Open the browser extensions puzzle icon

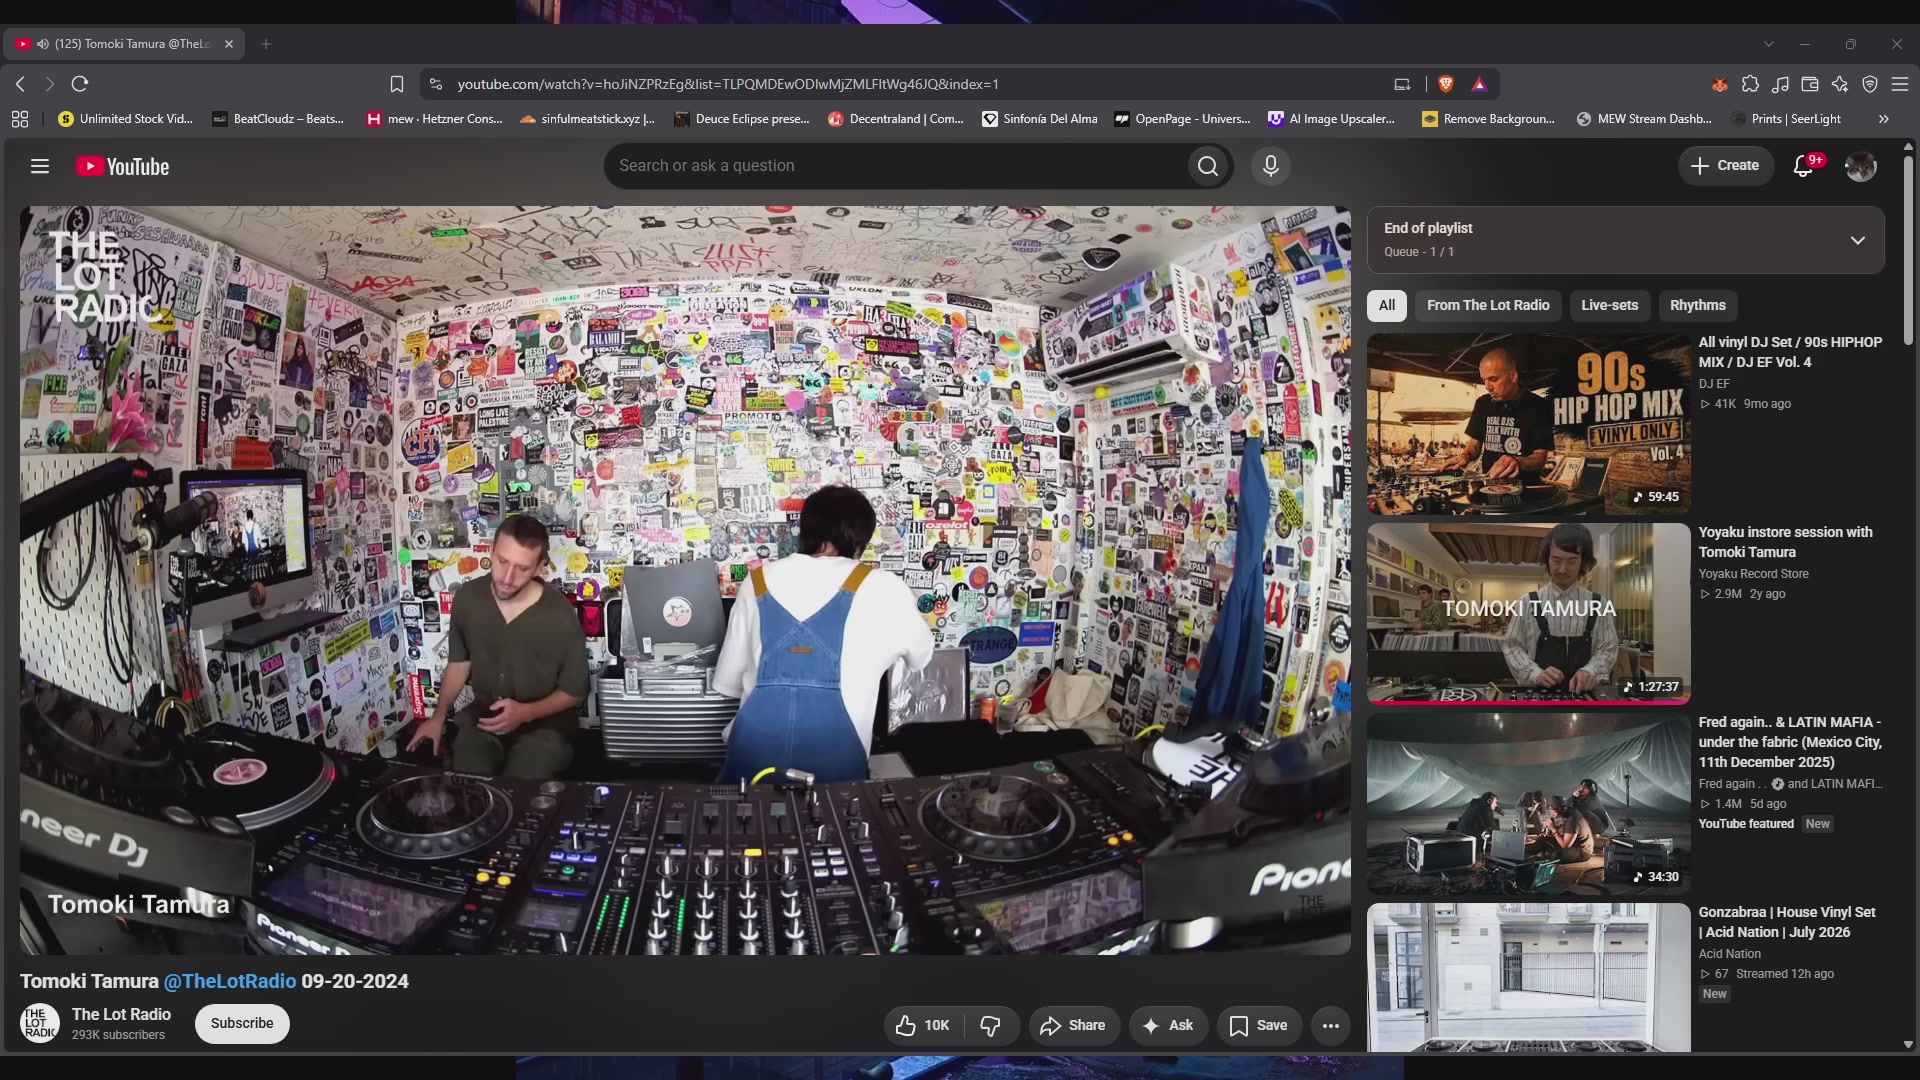[1750, 84]
